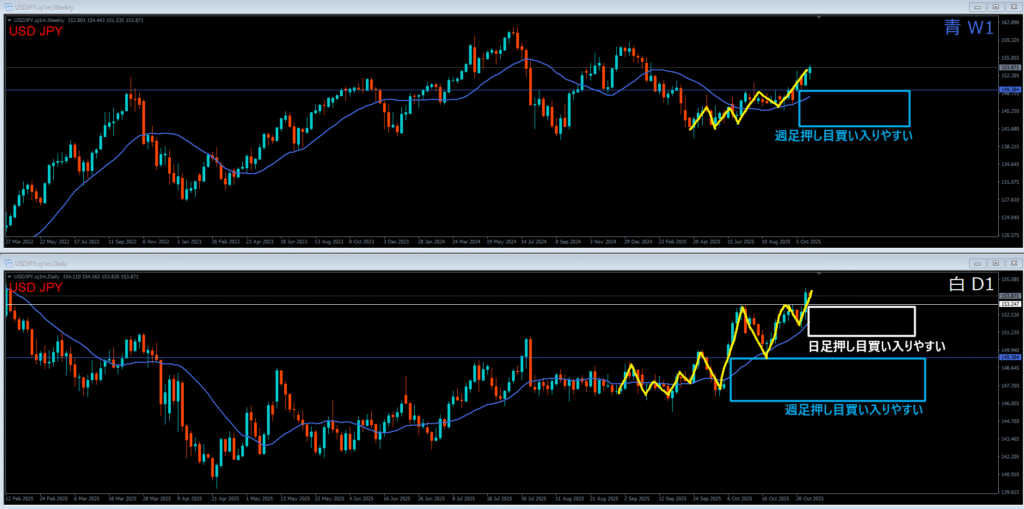Screen dimensions: 1024x509
Task: Select the 白 D1 timeframe label
Action: [969, 285]
